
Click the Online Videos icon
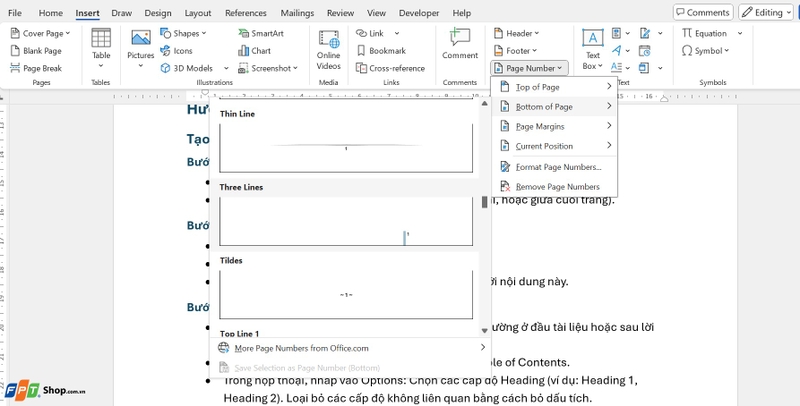pyautogui.click(x=329, y=39)
